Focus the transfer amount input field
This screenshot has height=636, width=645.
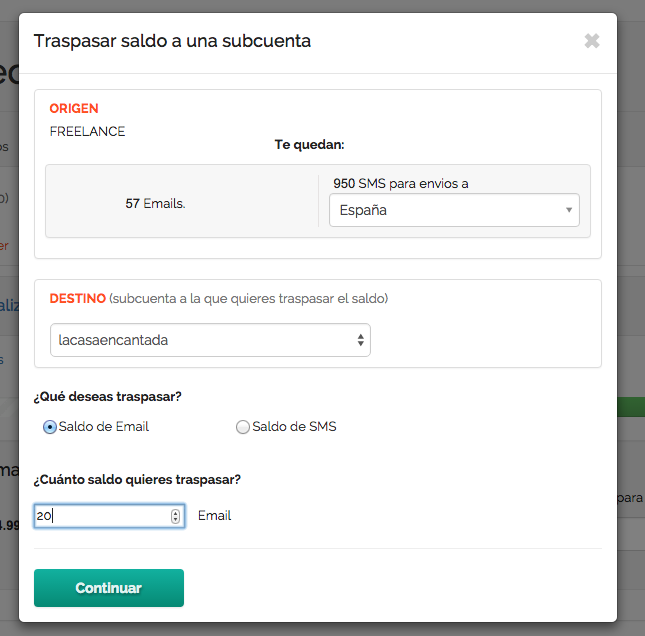[100, 516]
